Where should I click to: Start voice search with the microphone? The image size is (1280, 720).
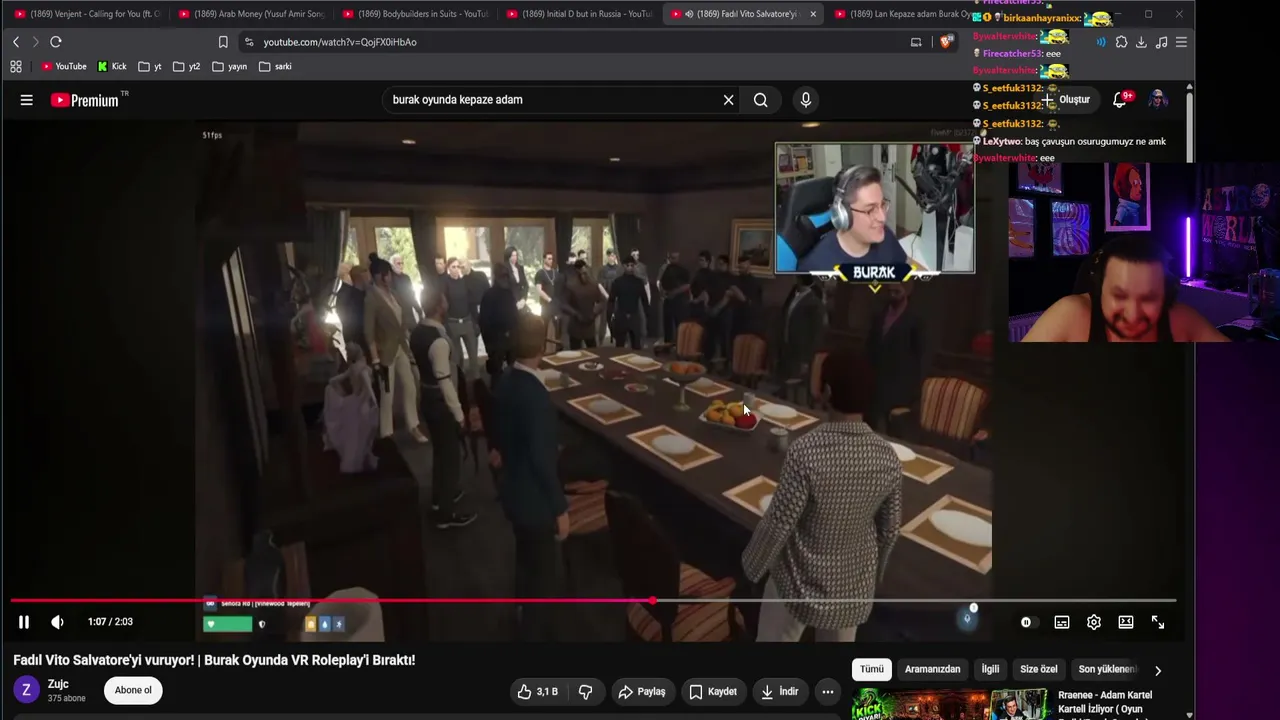tap(806, 100)
